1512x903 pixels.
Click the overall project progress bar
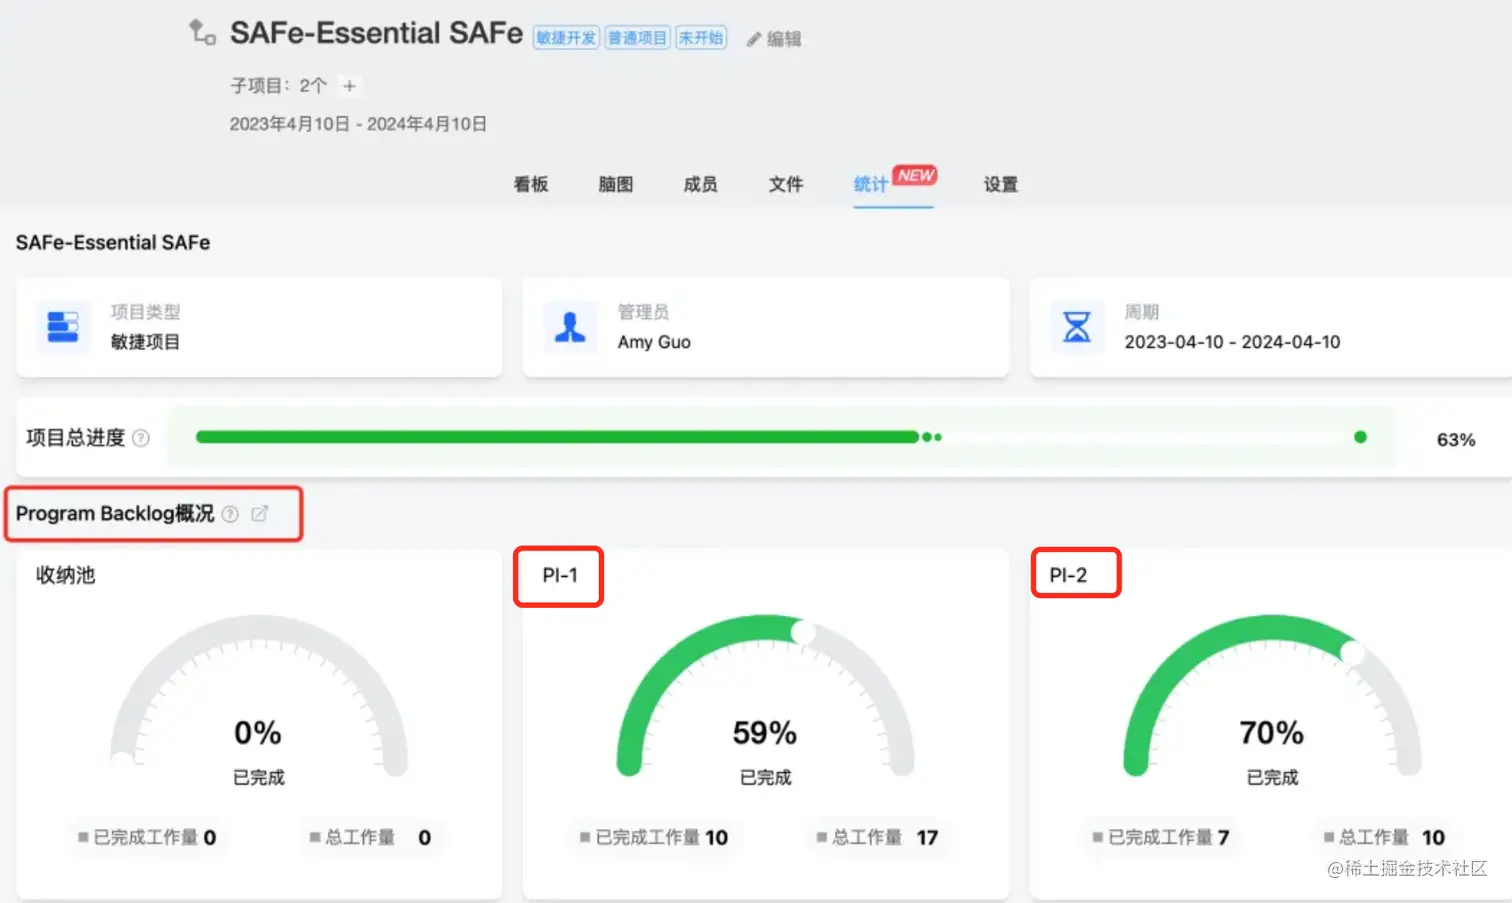pyautogui.click(x=781, y=437)
